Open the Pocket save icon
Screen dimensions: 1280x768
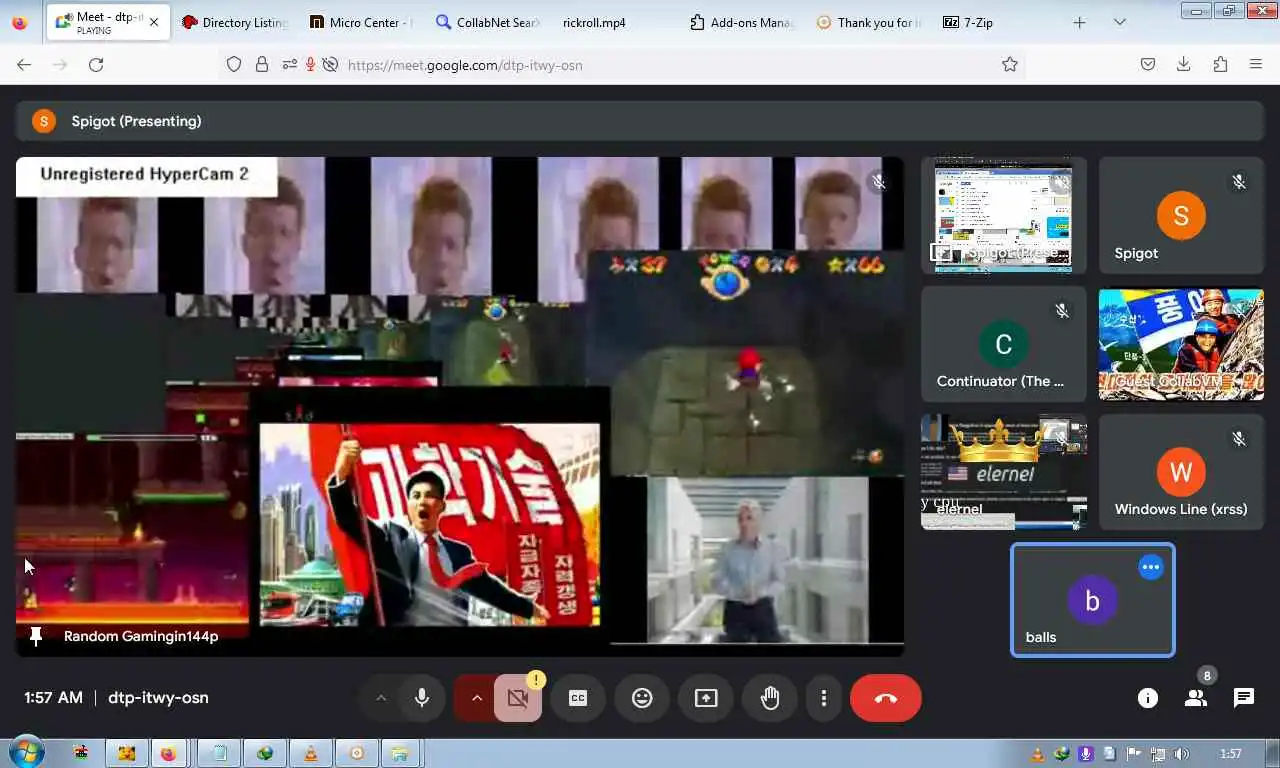[x=1148, y=64]
